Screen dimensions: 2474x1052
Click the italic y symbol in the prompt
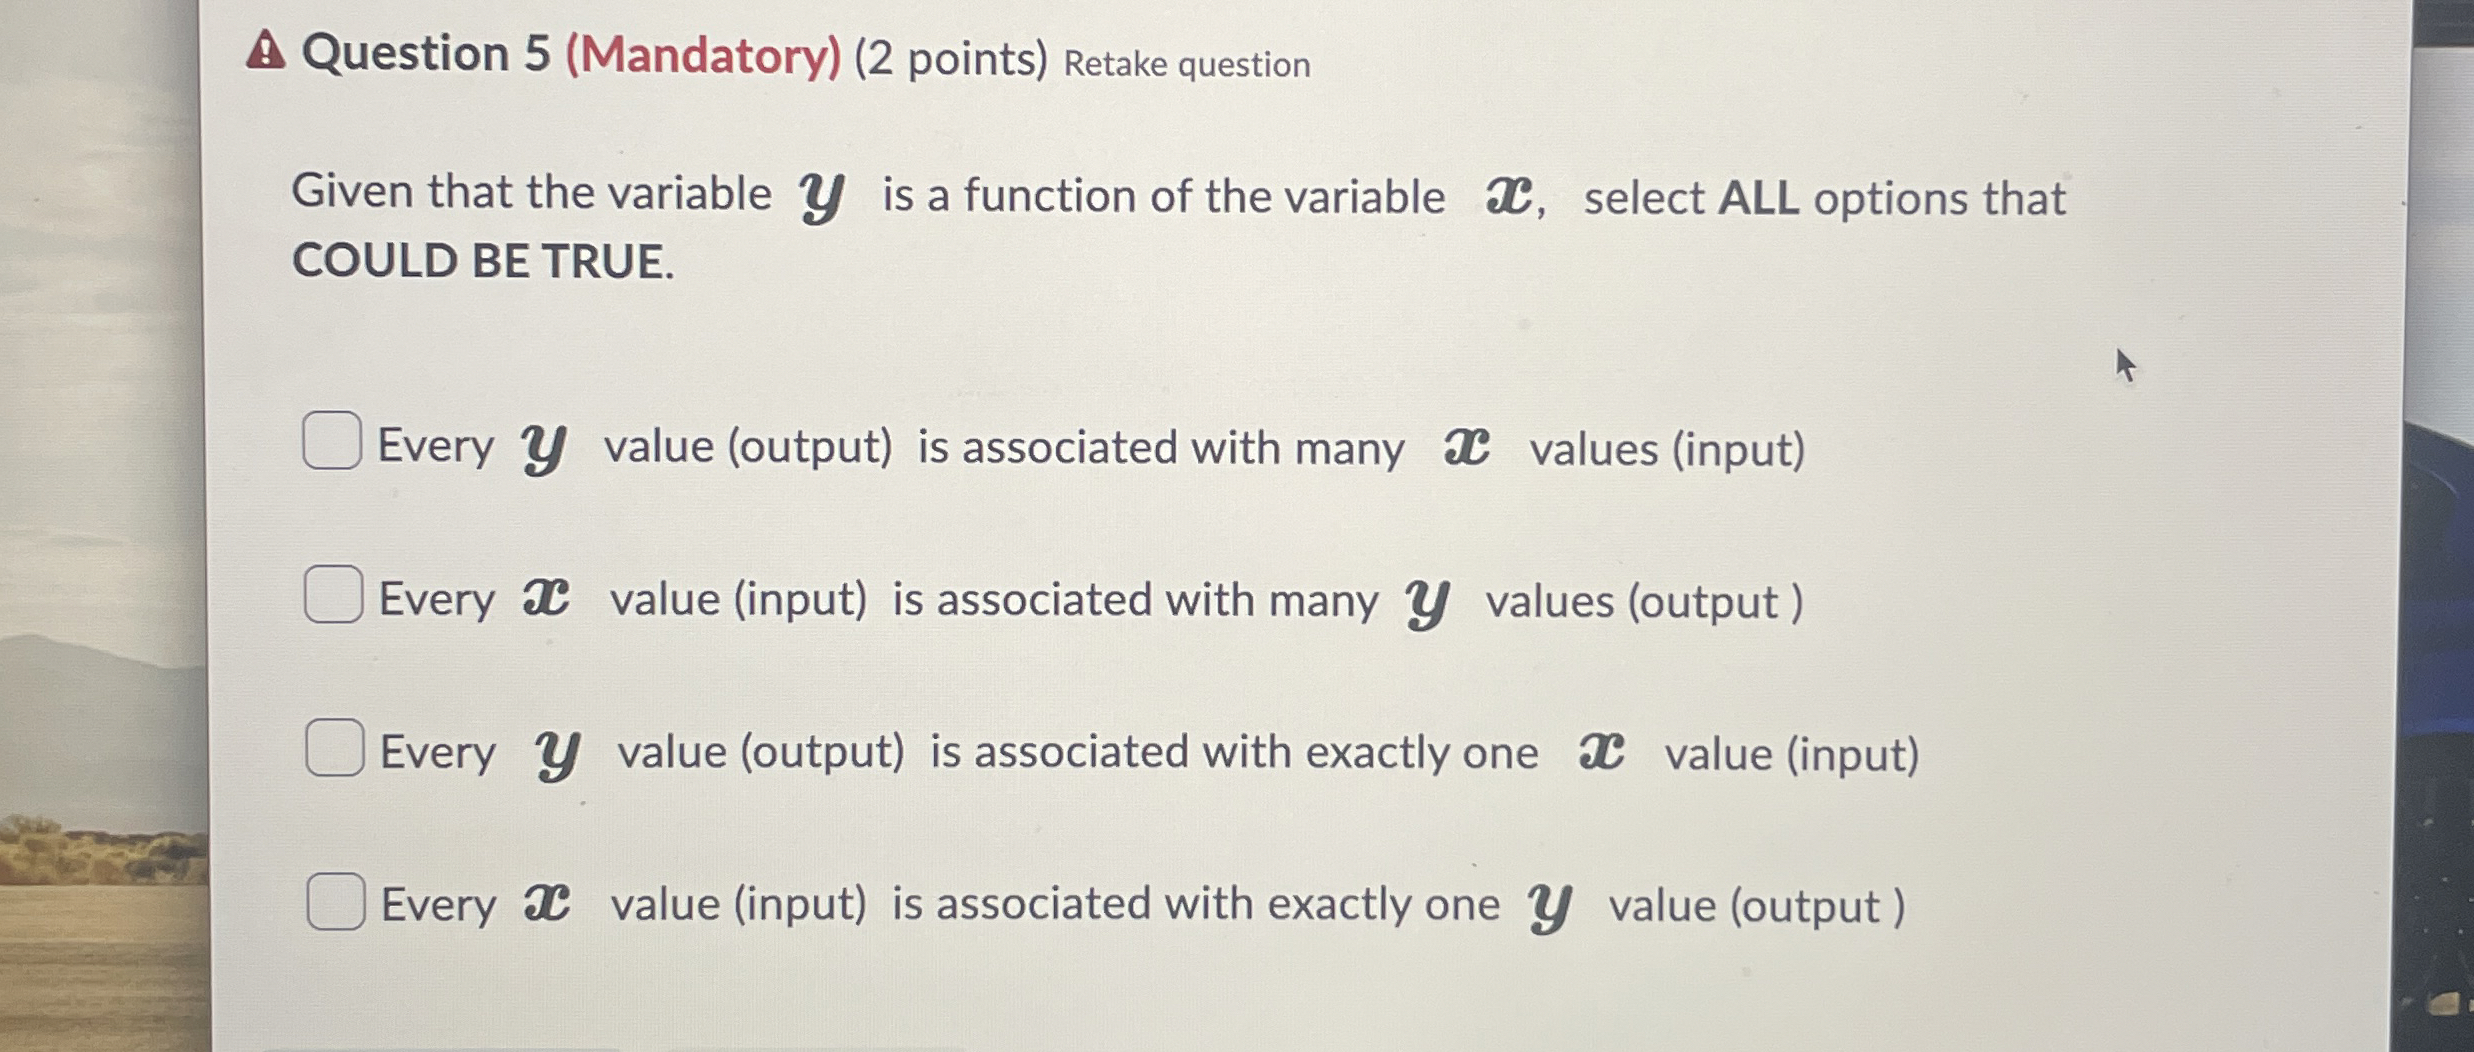tap(823, 193)
